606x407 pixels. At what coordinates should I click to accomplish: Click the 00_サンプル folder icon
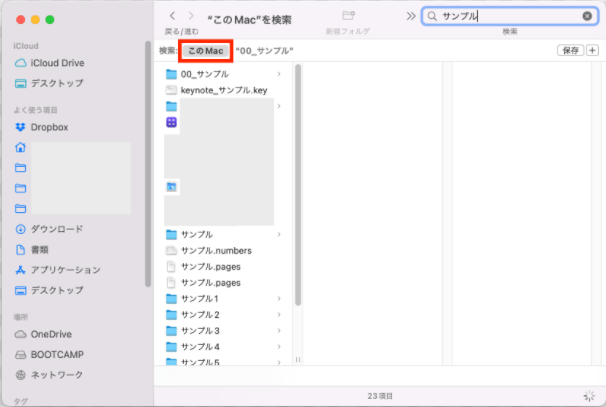[171, 74]
